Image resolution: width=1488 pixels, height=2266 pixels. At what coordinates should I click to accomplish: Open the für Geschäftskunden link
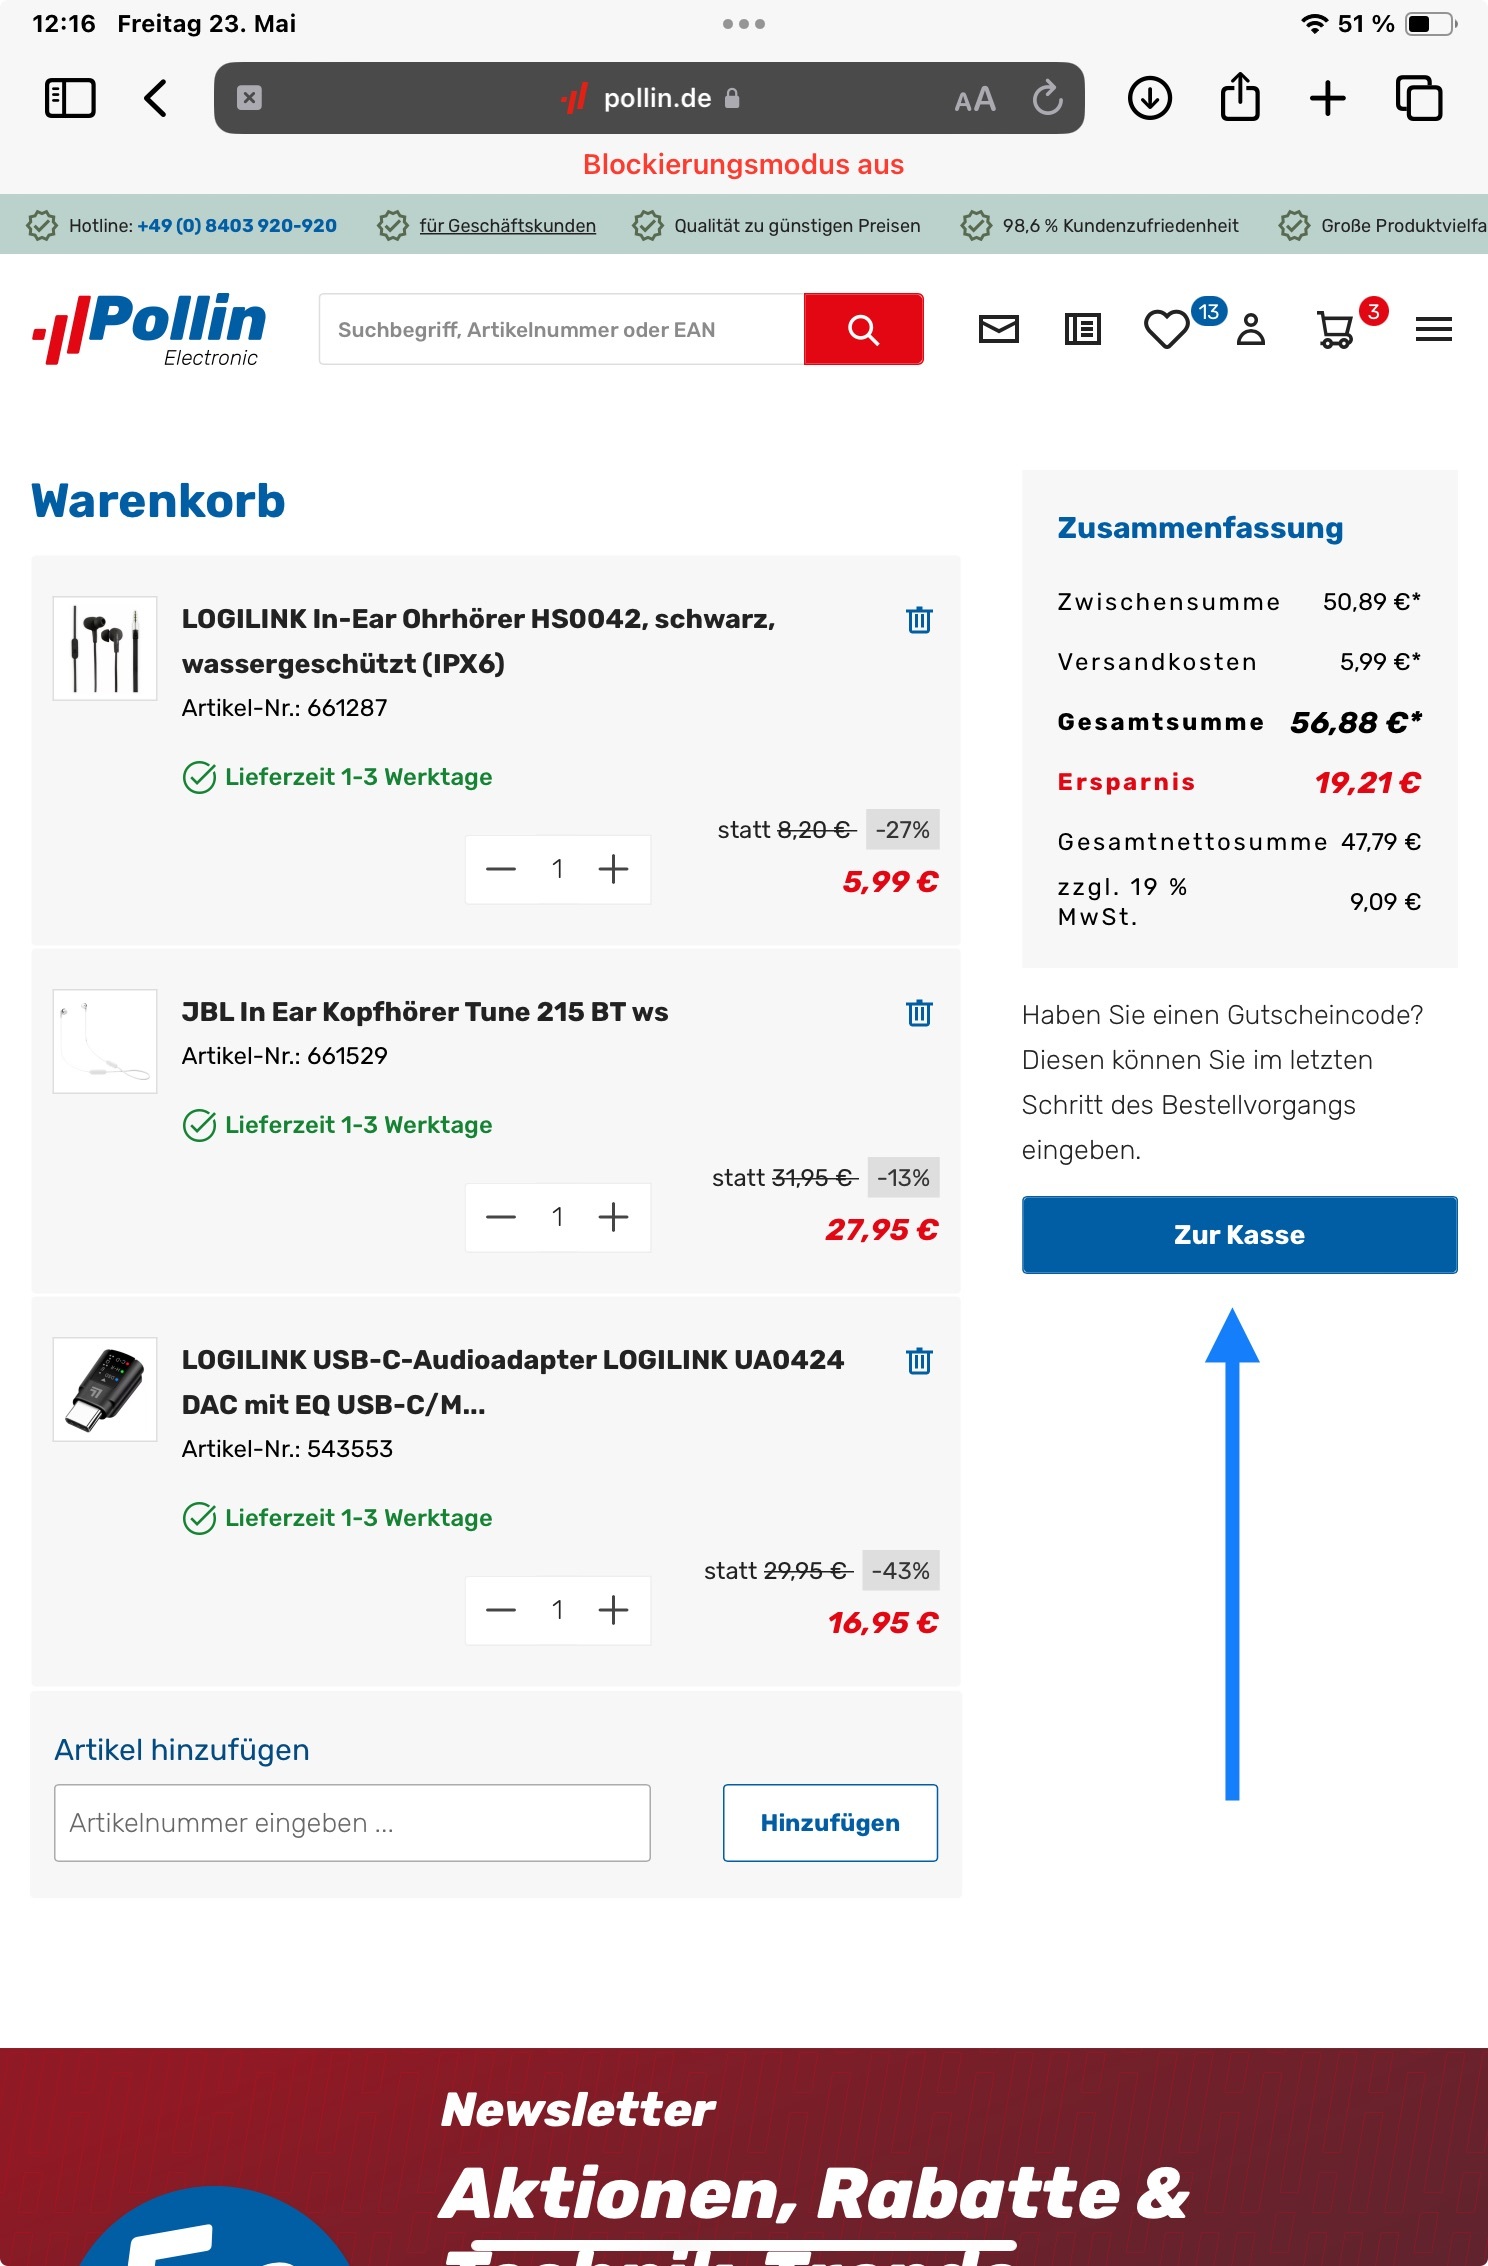507,226
